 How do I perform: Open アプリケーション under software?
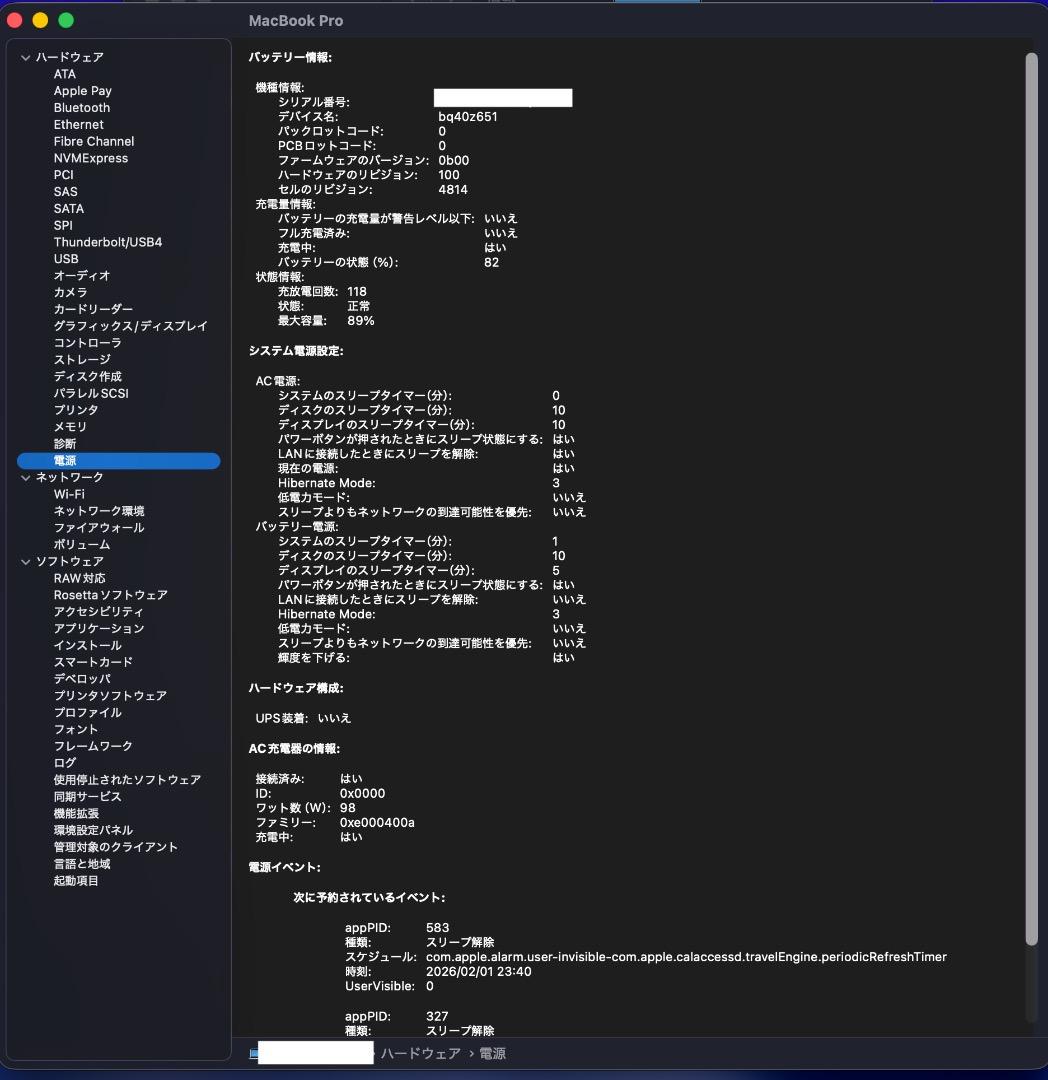tap(99, 629)
